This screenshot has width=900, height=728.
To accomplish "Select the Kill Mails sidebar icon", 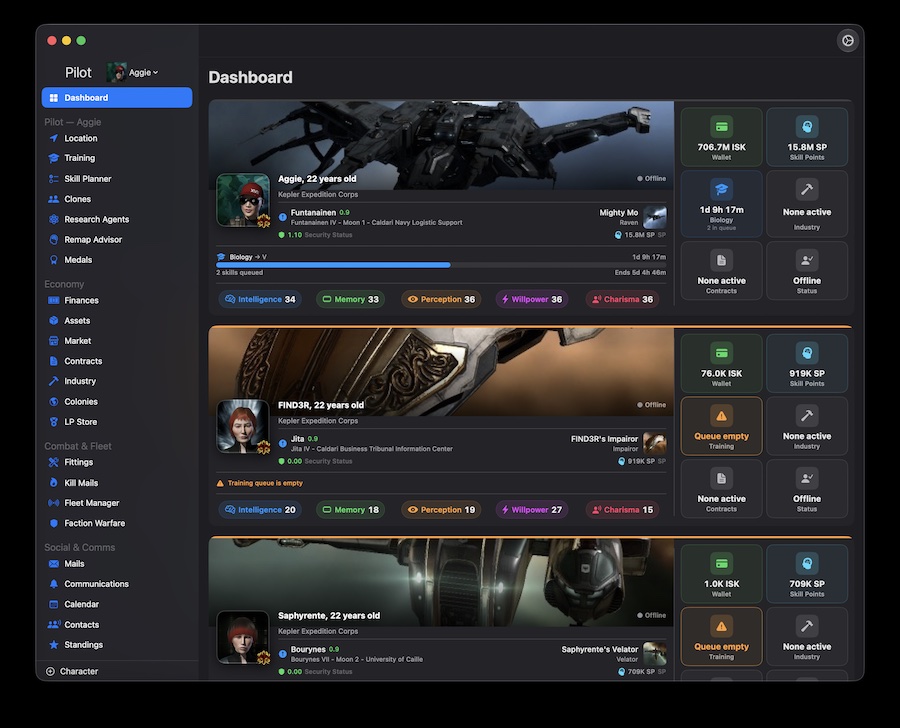I will [x=53, y=483].
